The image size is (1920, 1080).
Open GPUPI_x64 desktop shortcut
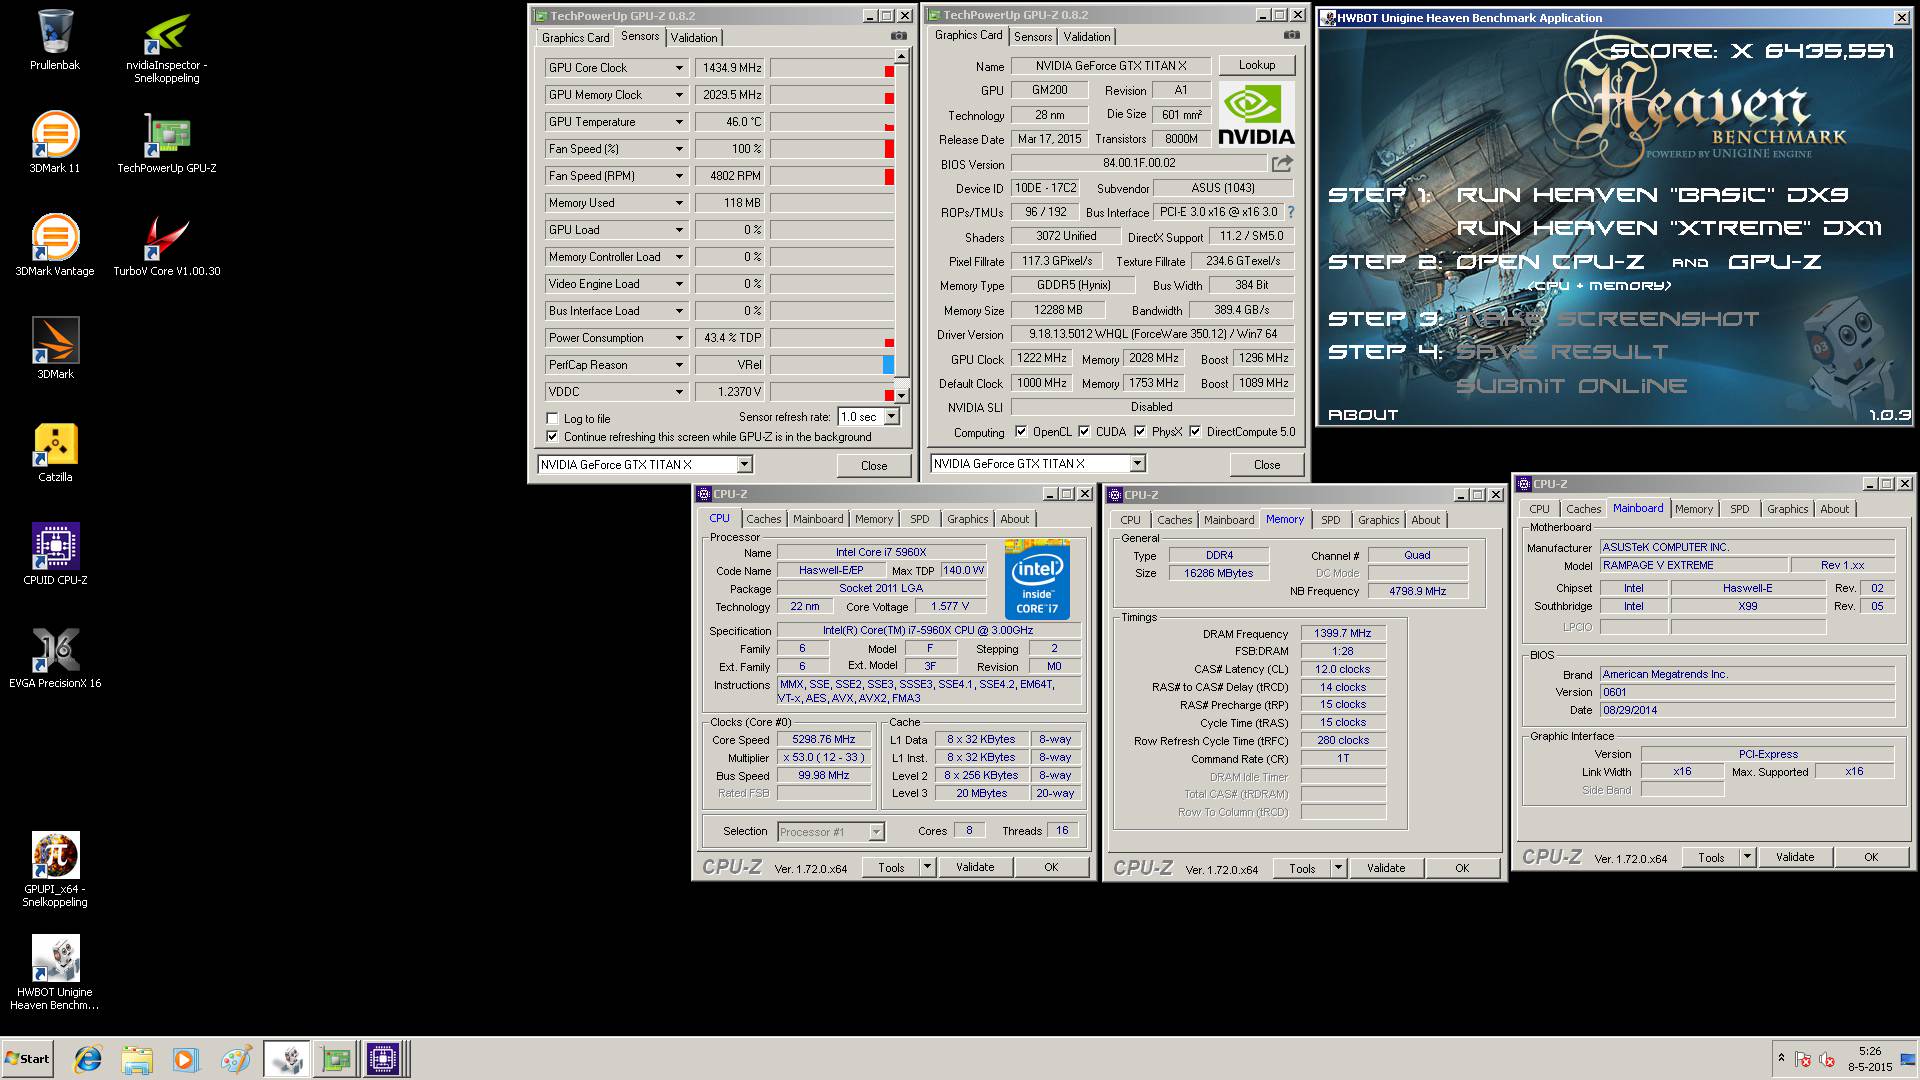click(55, 870)
